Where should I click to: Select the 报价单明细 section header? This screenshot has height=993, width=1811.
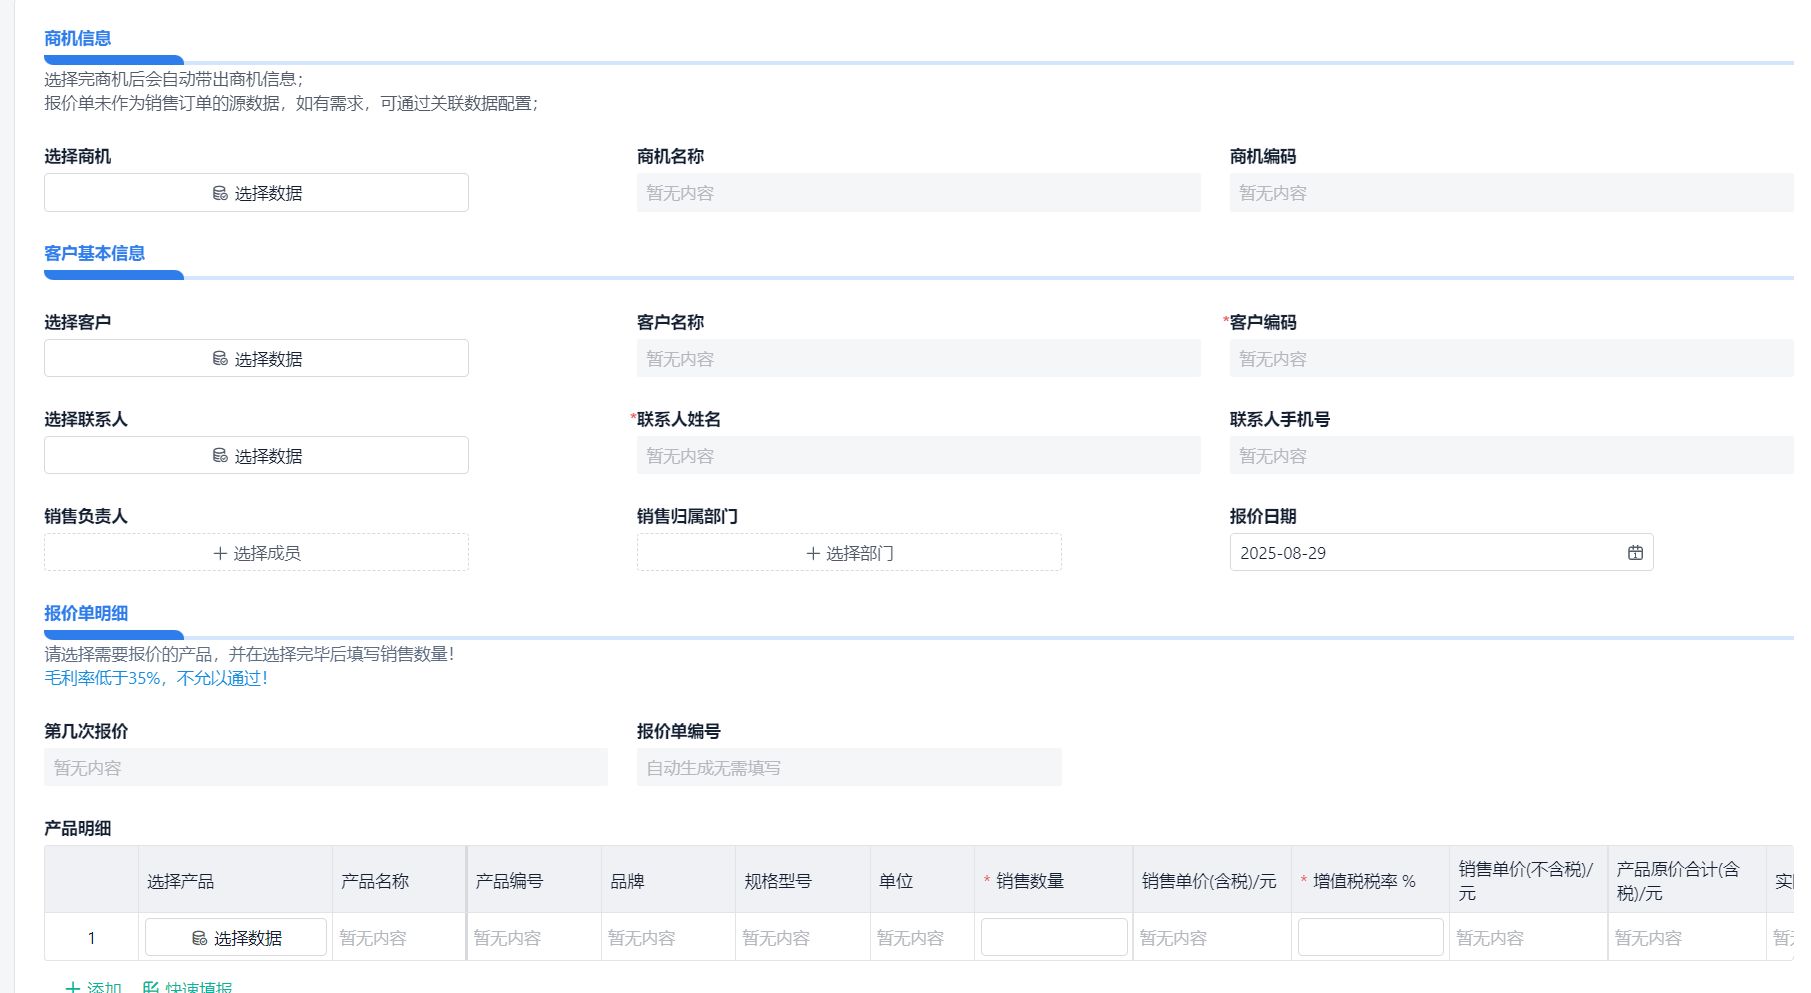coord(86,613)
